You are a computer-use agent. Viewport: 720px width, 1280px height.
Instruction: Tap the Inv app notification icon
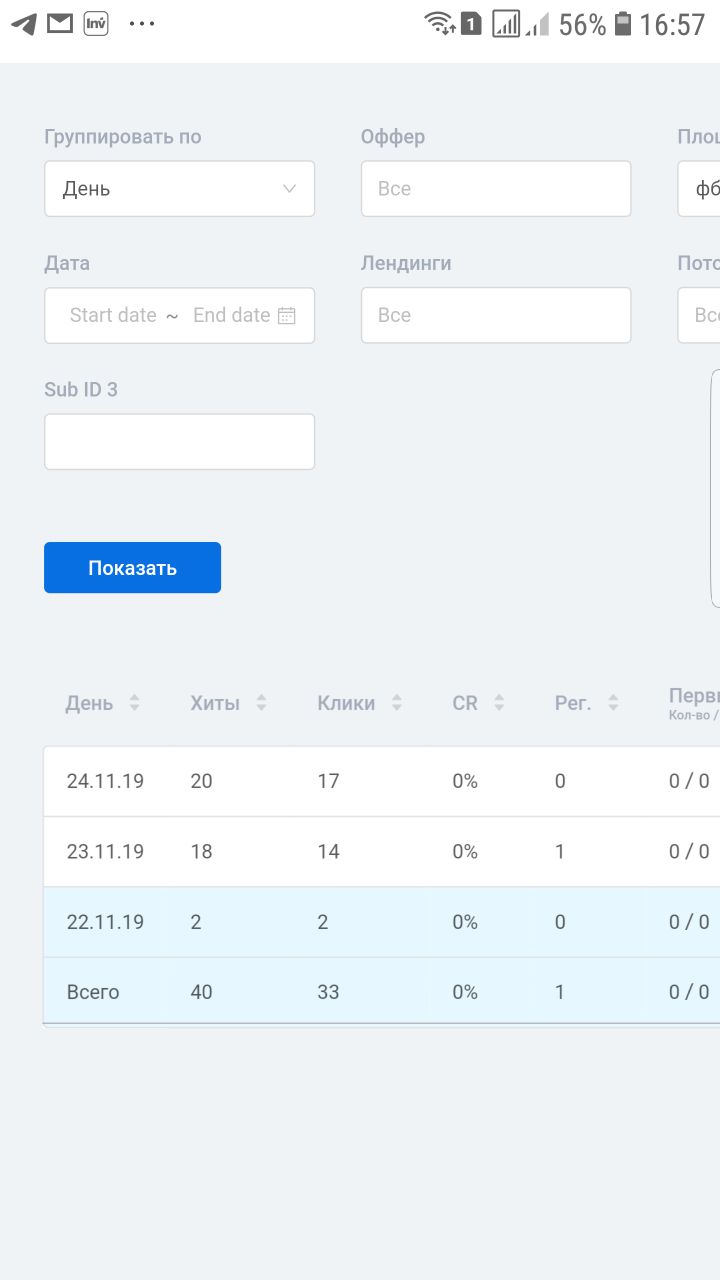tap(96, 23)
